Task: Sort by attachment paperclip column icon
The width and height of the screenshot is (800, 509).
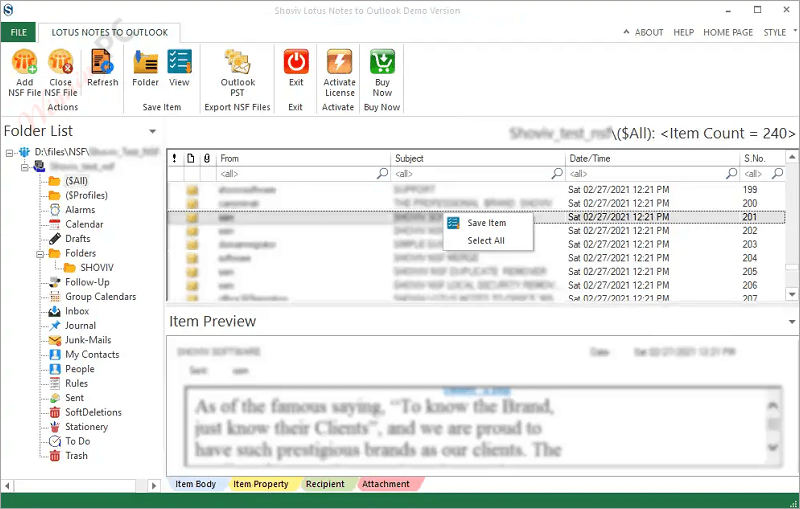Action: (x=207, y=159)
